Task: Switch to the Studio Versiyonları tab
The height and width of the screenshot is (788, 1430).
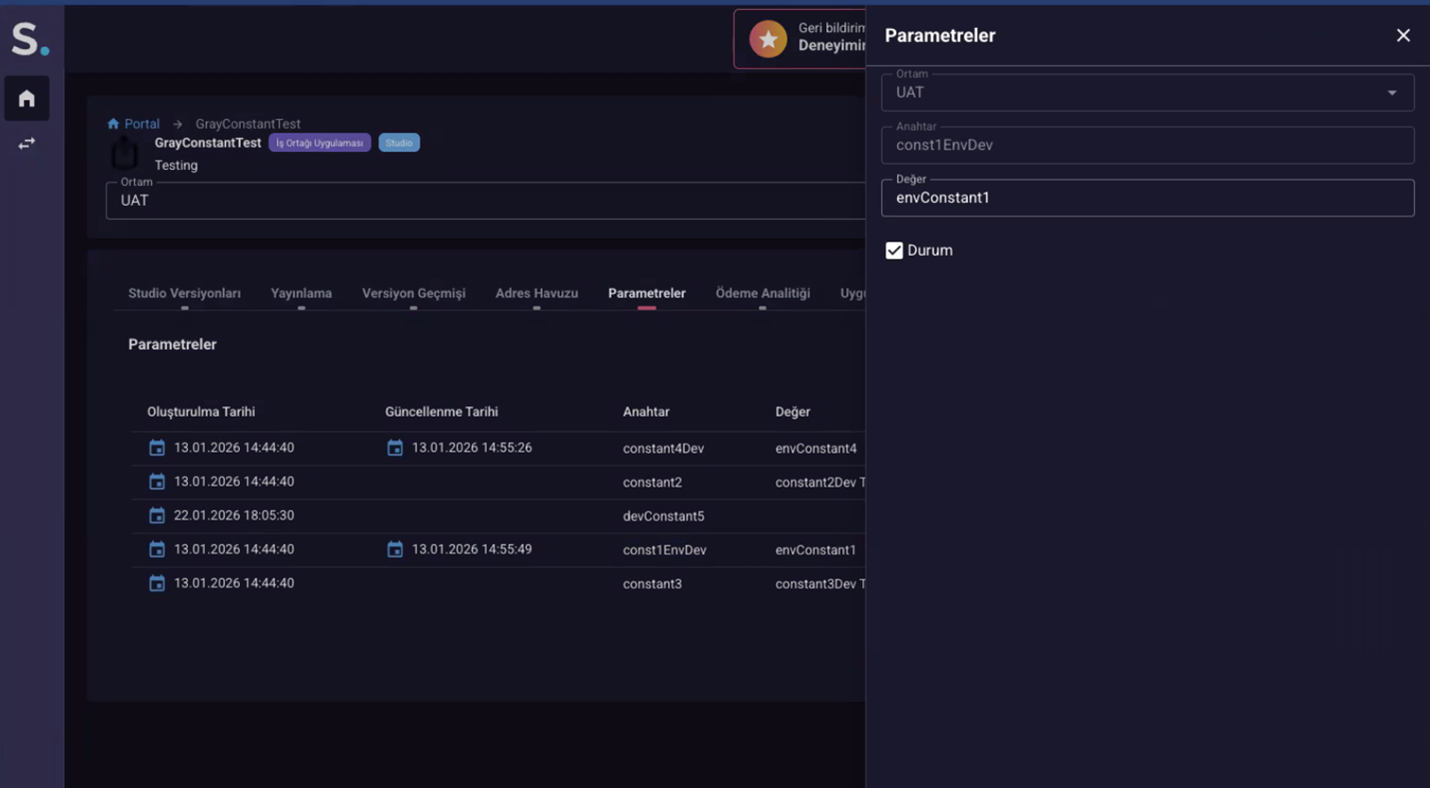Action: (184, 294)
